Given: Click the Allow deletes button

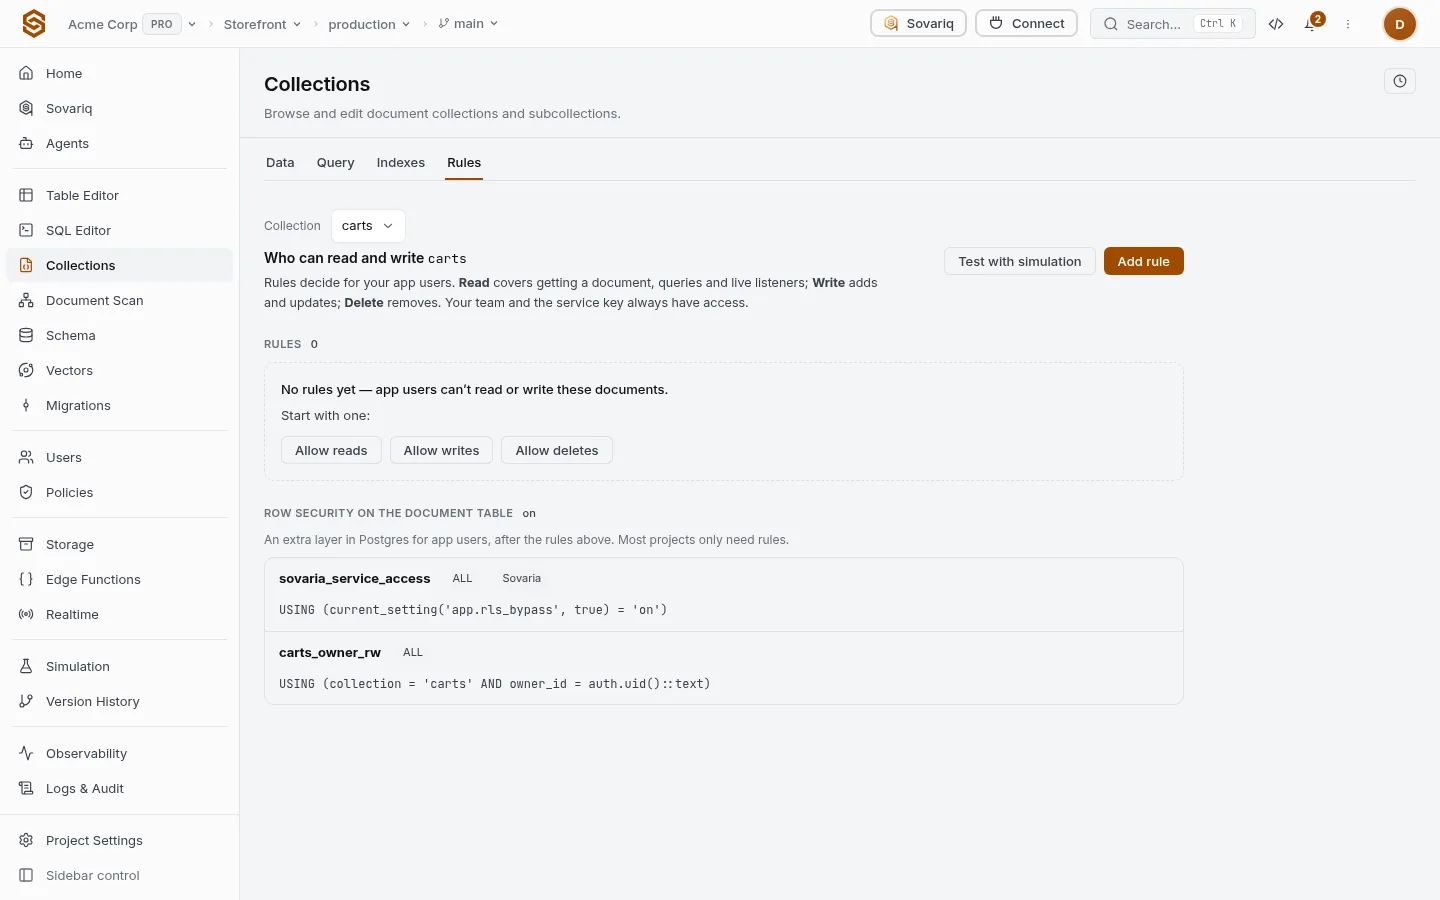Looking at the screenshot, I should 557,451.
